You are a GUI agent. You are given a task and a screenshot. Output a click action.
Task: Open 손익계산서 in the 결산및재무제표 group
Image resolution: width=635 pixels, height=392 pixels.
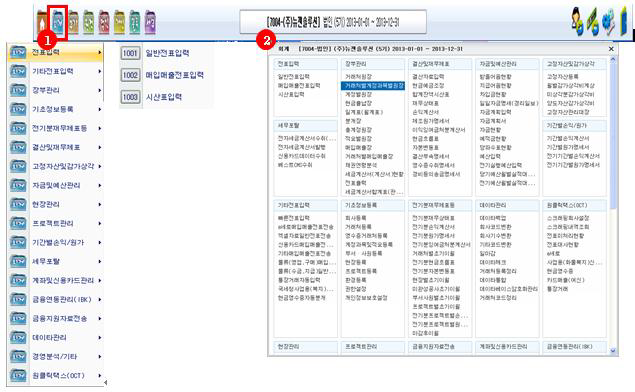[425, 112]
